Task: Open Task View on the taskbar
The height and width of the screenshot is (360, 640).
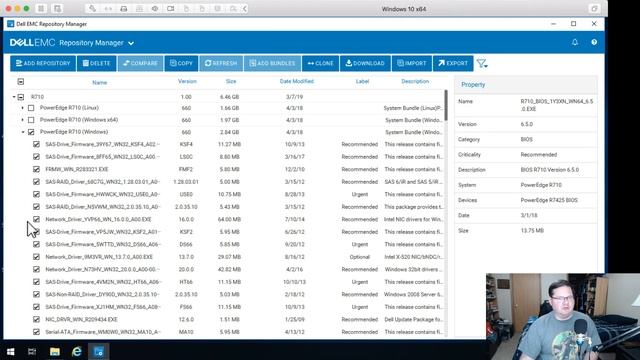Action: (x=32, y=351)
